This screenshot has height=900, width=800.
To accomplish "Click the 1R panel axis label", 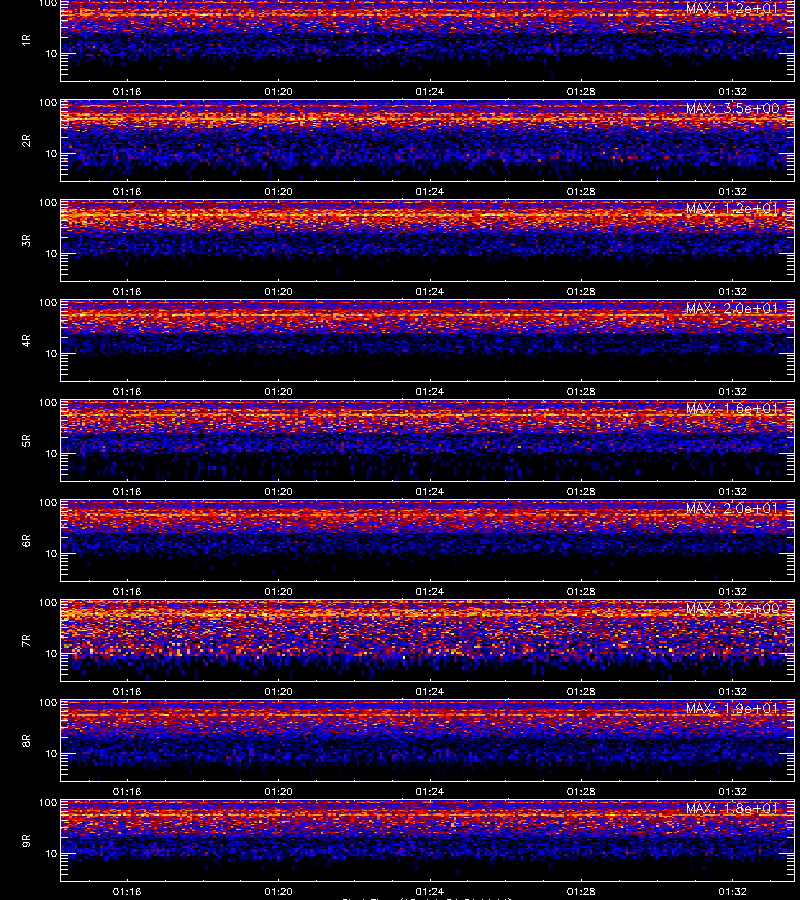I will (x=26, y=40).
